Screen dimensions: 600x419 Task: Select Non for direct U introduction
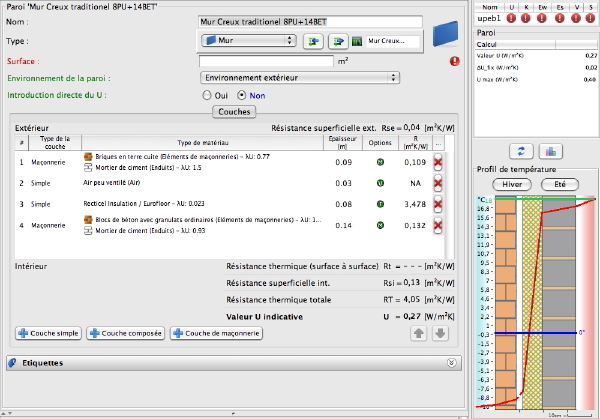(x=240, y=95)
